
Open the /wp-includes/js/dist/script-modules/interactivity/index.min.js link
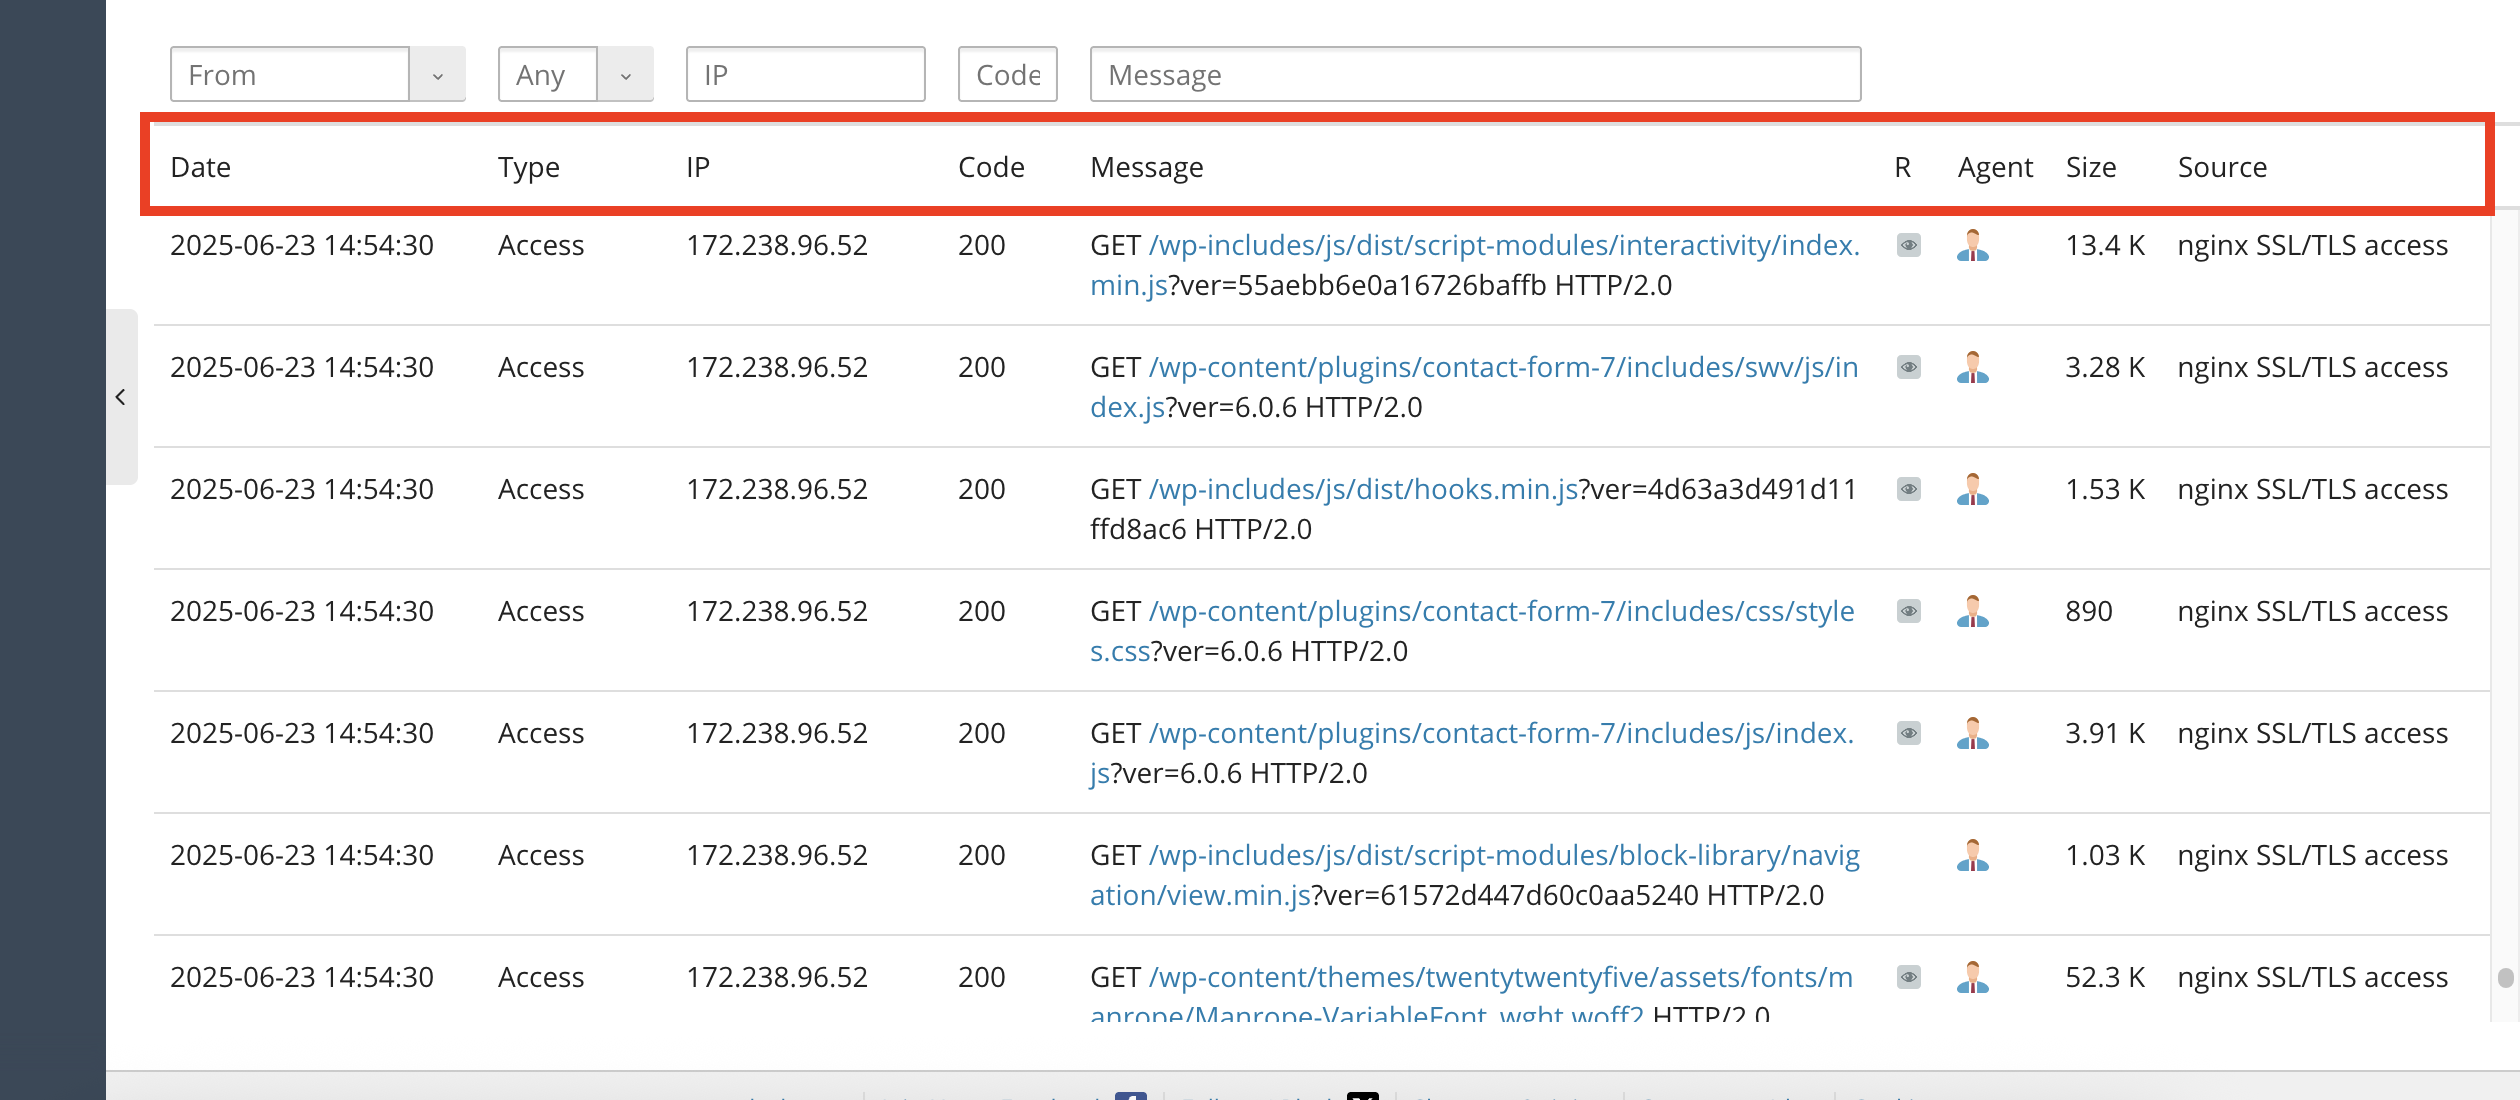(1504, 246)
